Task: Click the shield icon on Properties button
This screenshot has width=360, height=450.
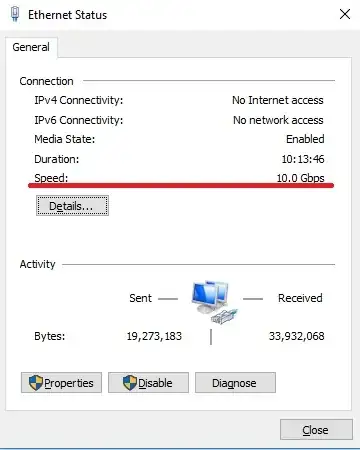Action: point(36,383)
